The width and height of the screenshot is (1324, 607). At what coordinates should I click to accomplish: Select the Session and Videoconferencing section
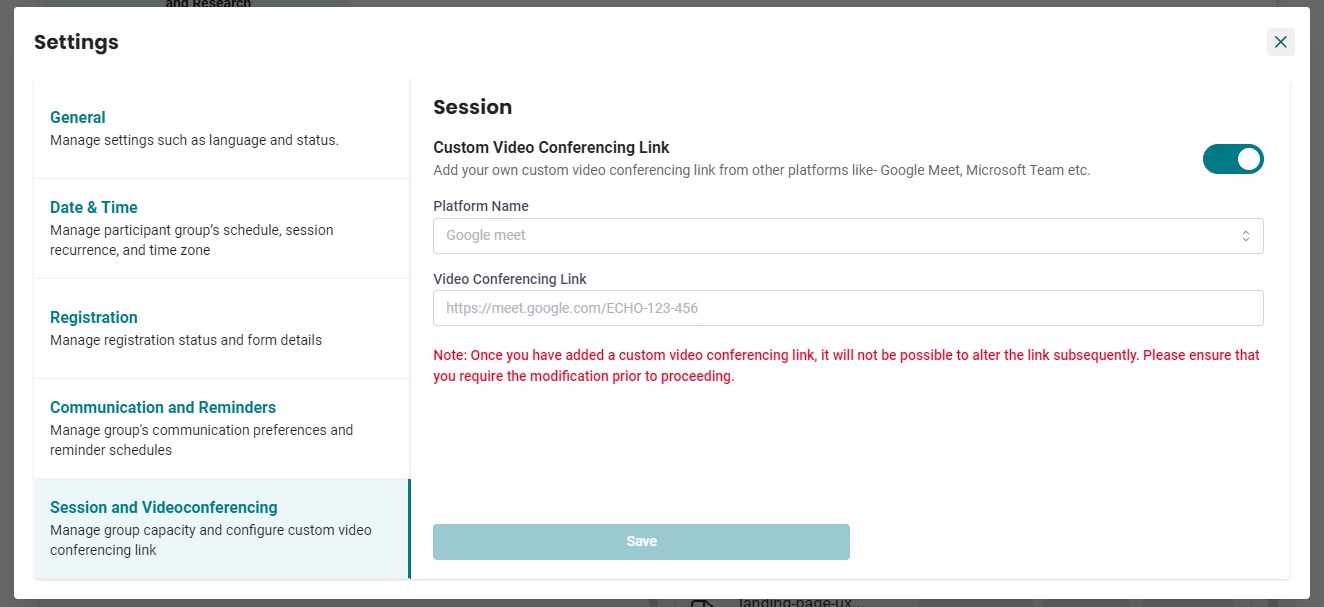(222, 529)
